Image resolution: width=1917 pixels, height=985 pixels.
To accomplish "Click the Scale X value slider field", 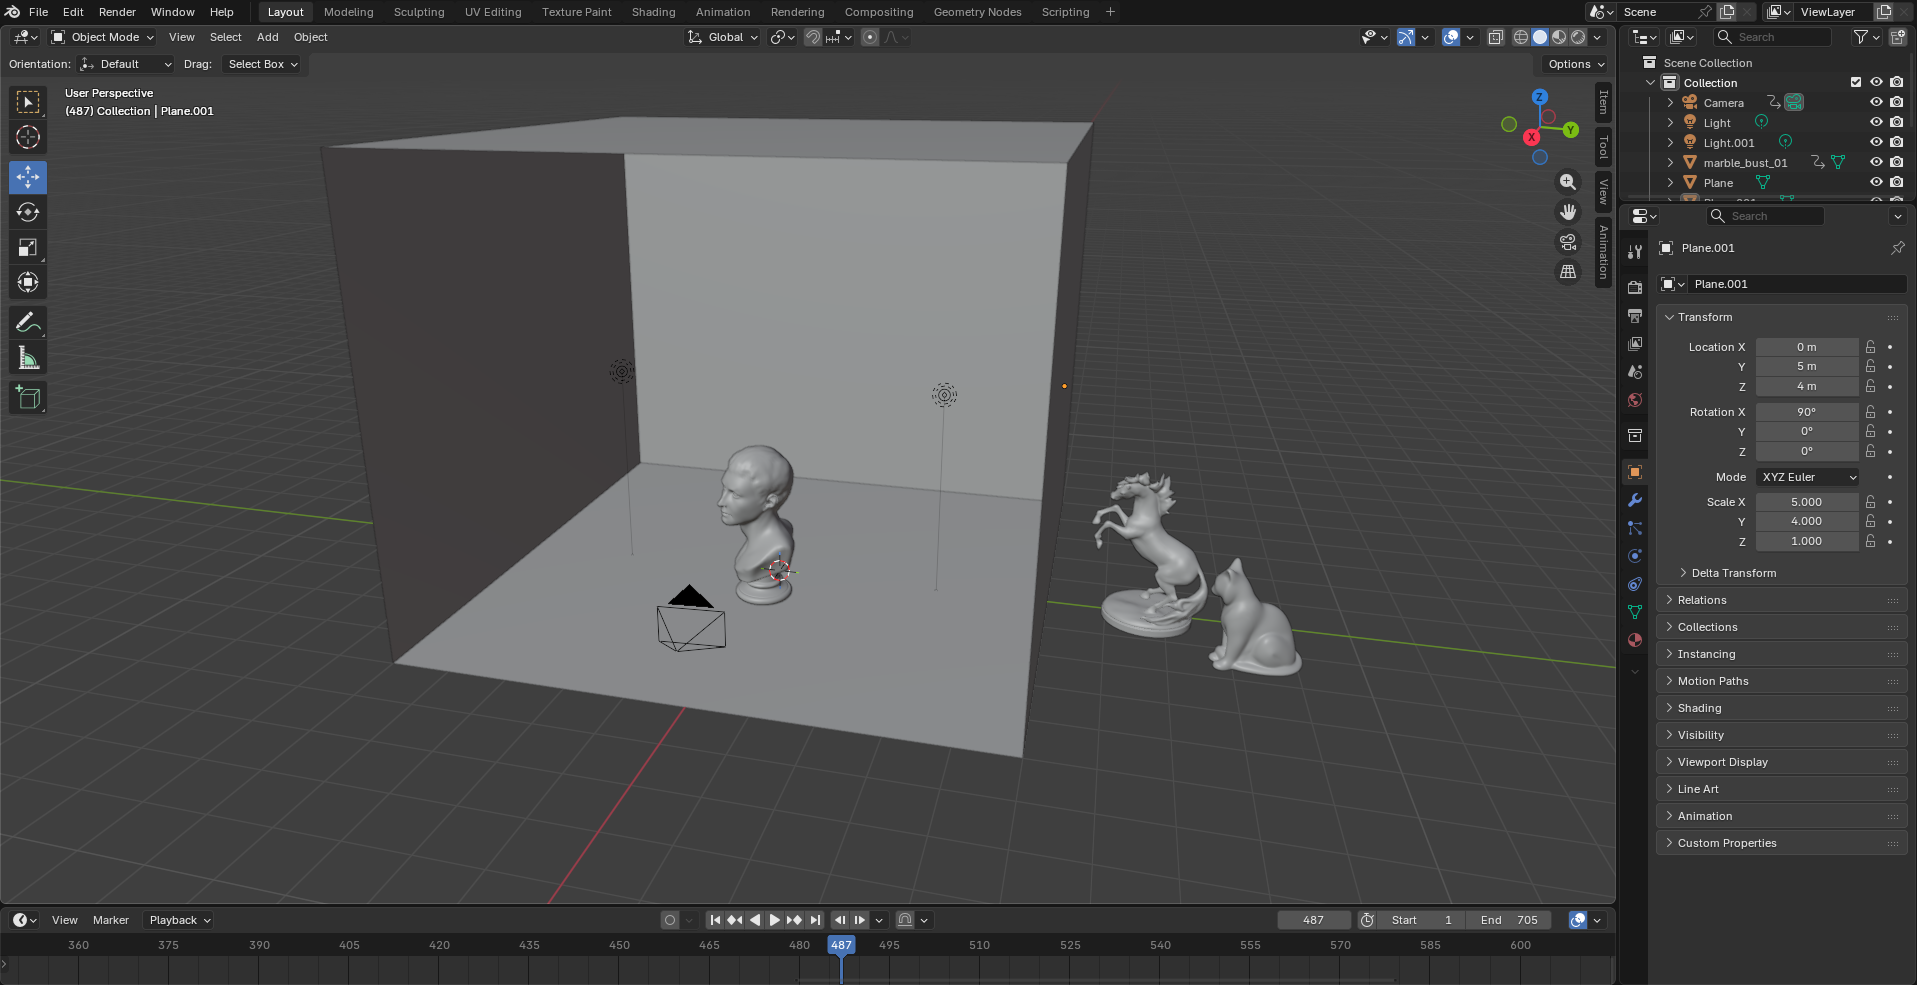I will coord(1806,502).
